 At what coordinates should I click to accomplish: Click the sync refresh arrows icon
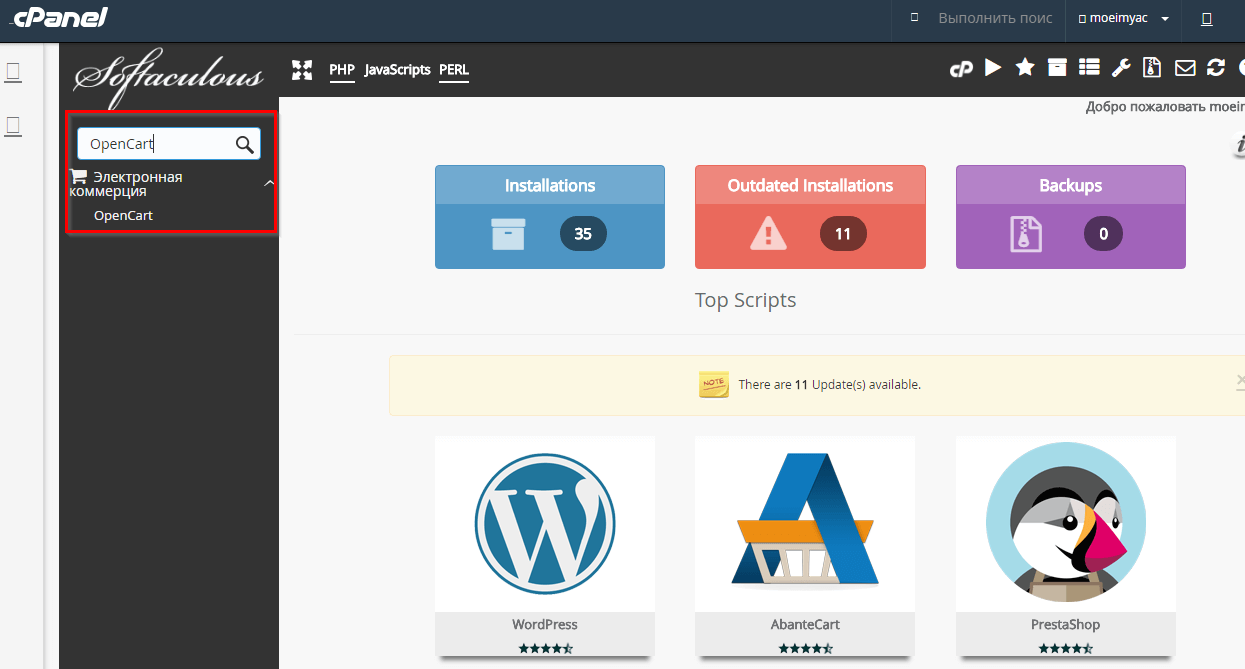1216,68
